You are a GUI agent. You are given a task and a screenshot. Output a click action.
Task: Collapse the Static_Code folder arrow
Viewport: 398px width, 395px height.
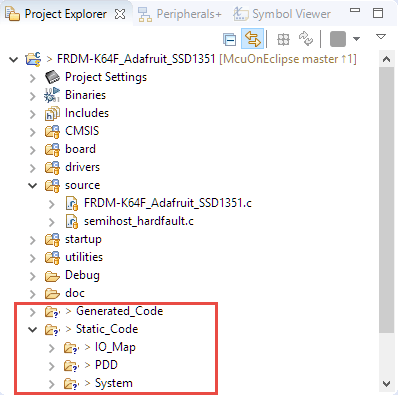point(33,330)
